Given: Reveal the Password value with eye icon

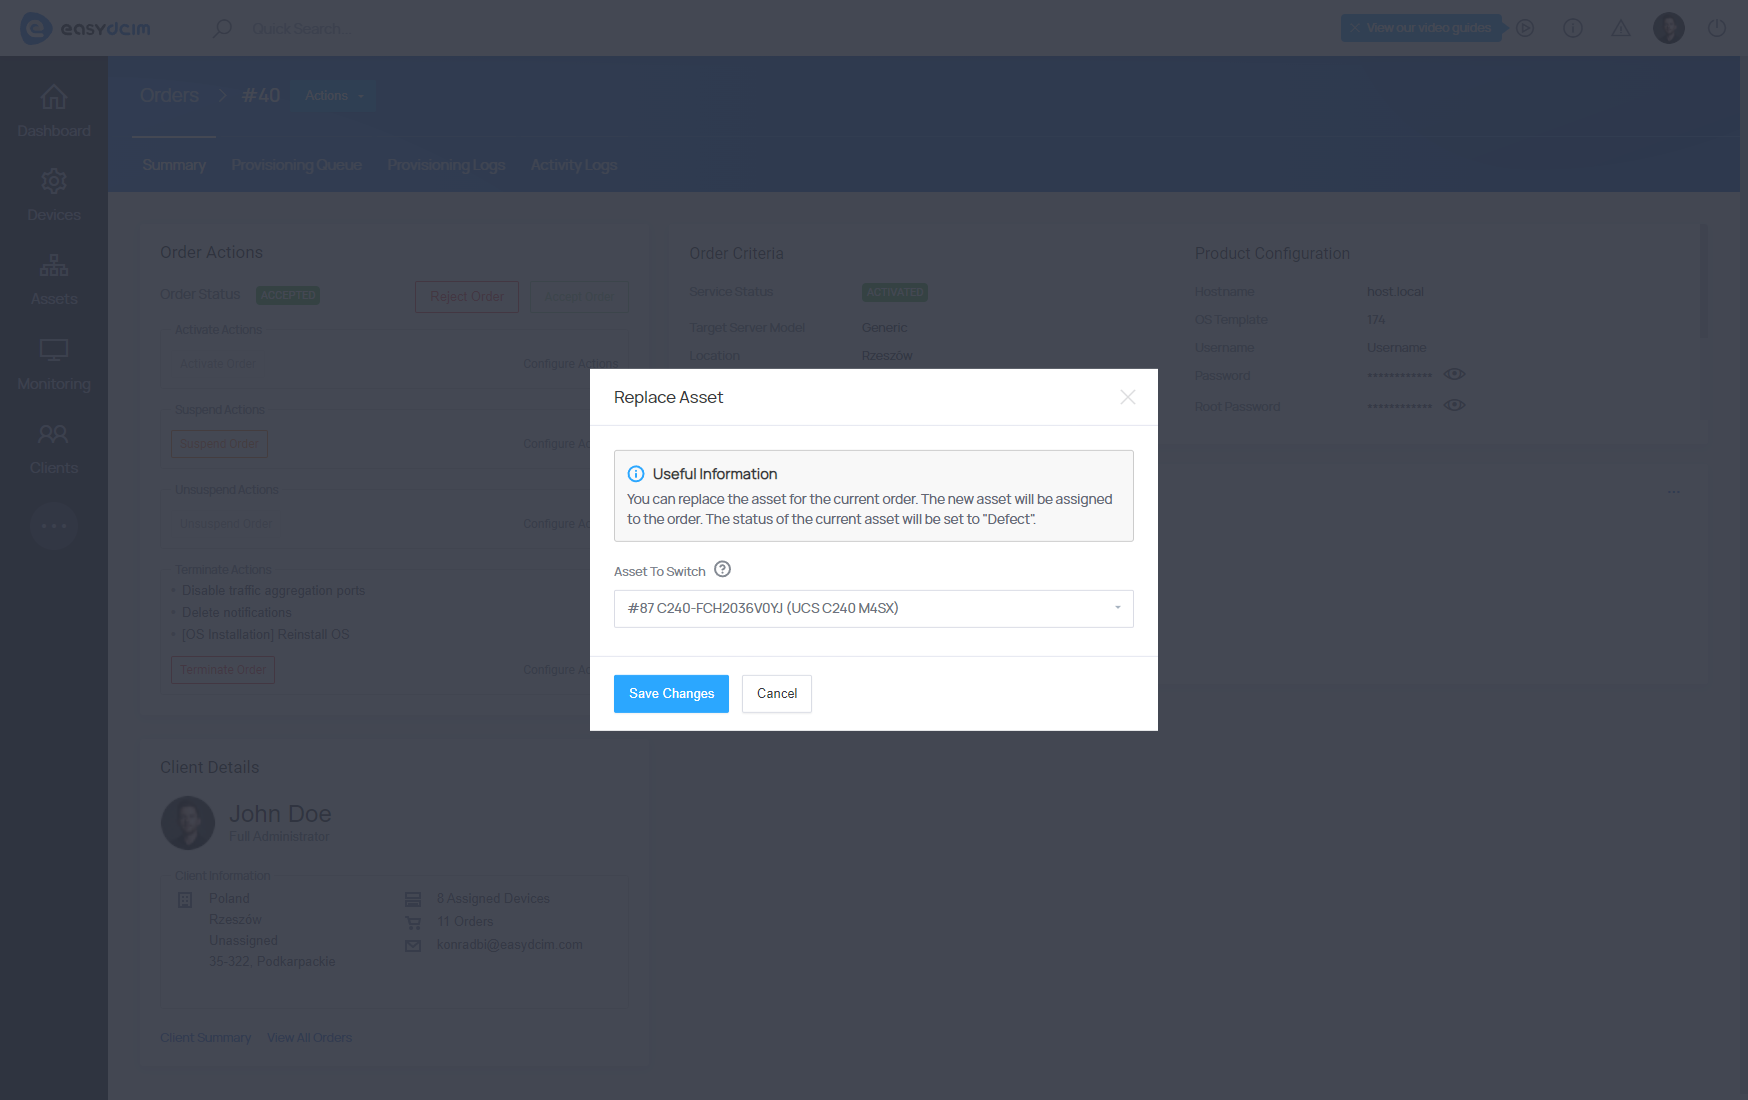Looking at the screenshot, I should [x=1455, y=374].
